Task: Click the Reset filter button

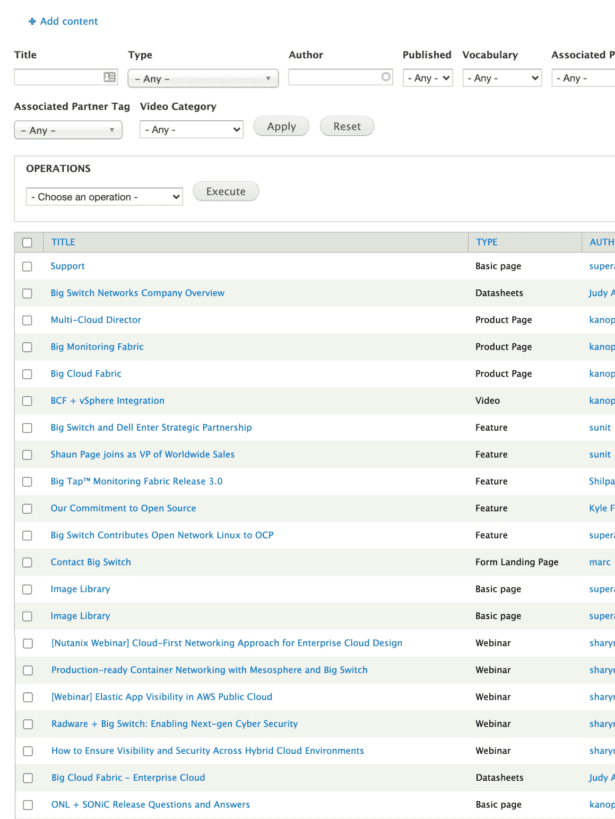Action: coord(347,126)
